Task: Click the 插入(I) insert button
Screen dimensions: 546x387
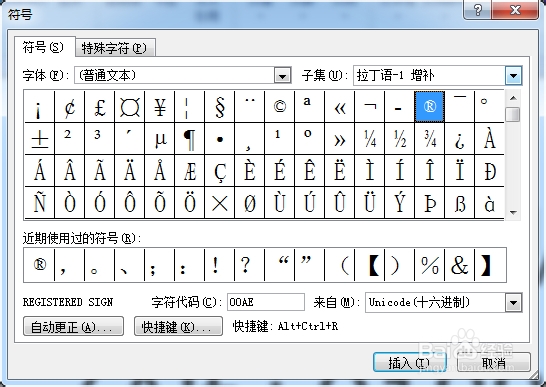Action: [x=410, y=362]
